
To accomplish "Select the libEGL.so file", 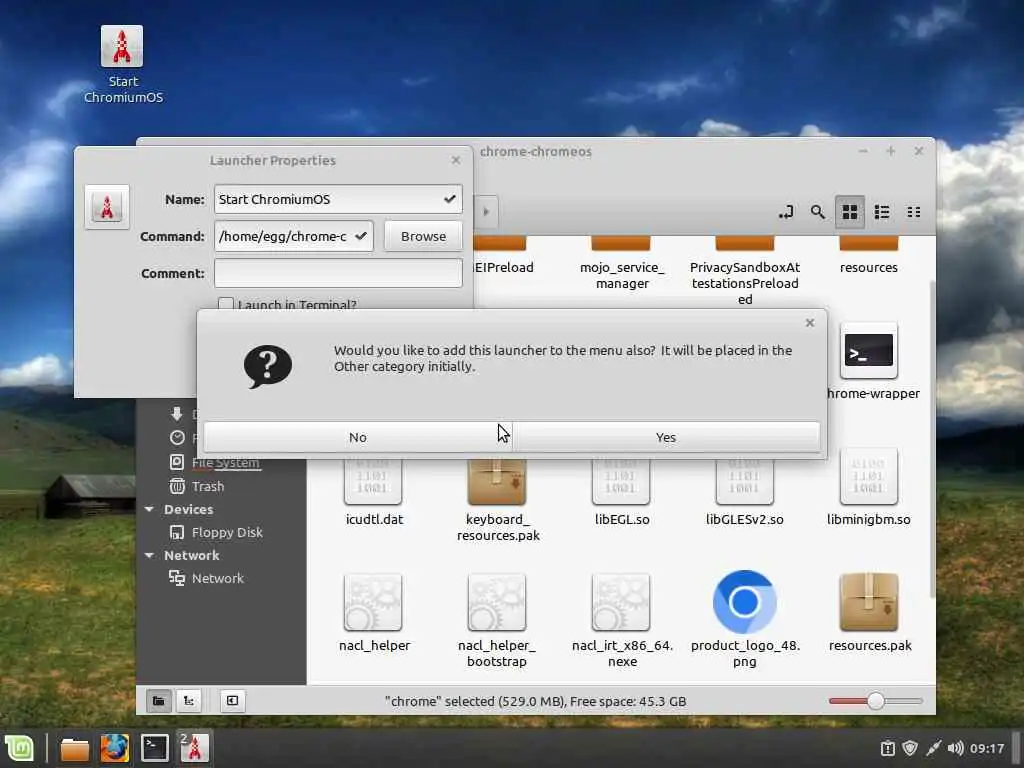I will pos(621,492).
